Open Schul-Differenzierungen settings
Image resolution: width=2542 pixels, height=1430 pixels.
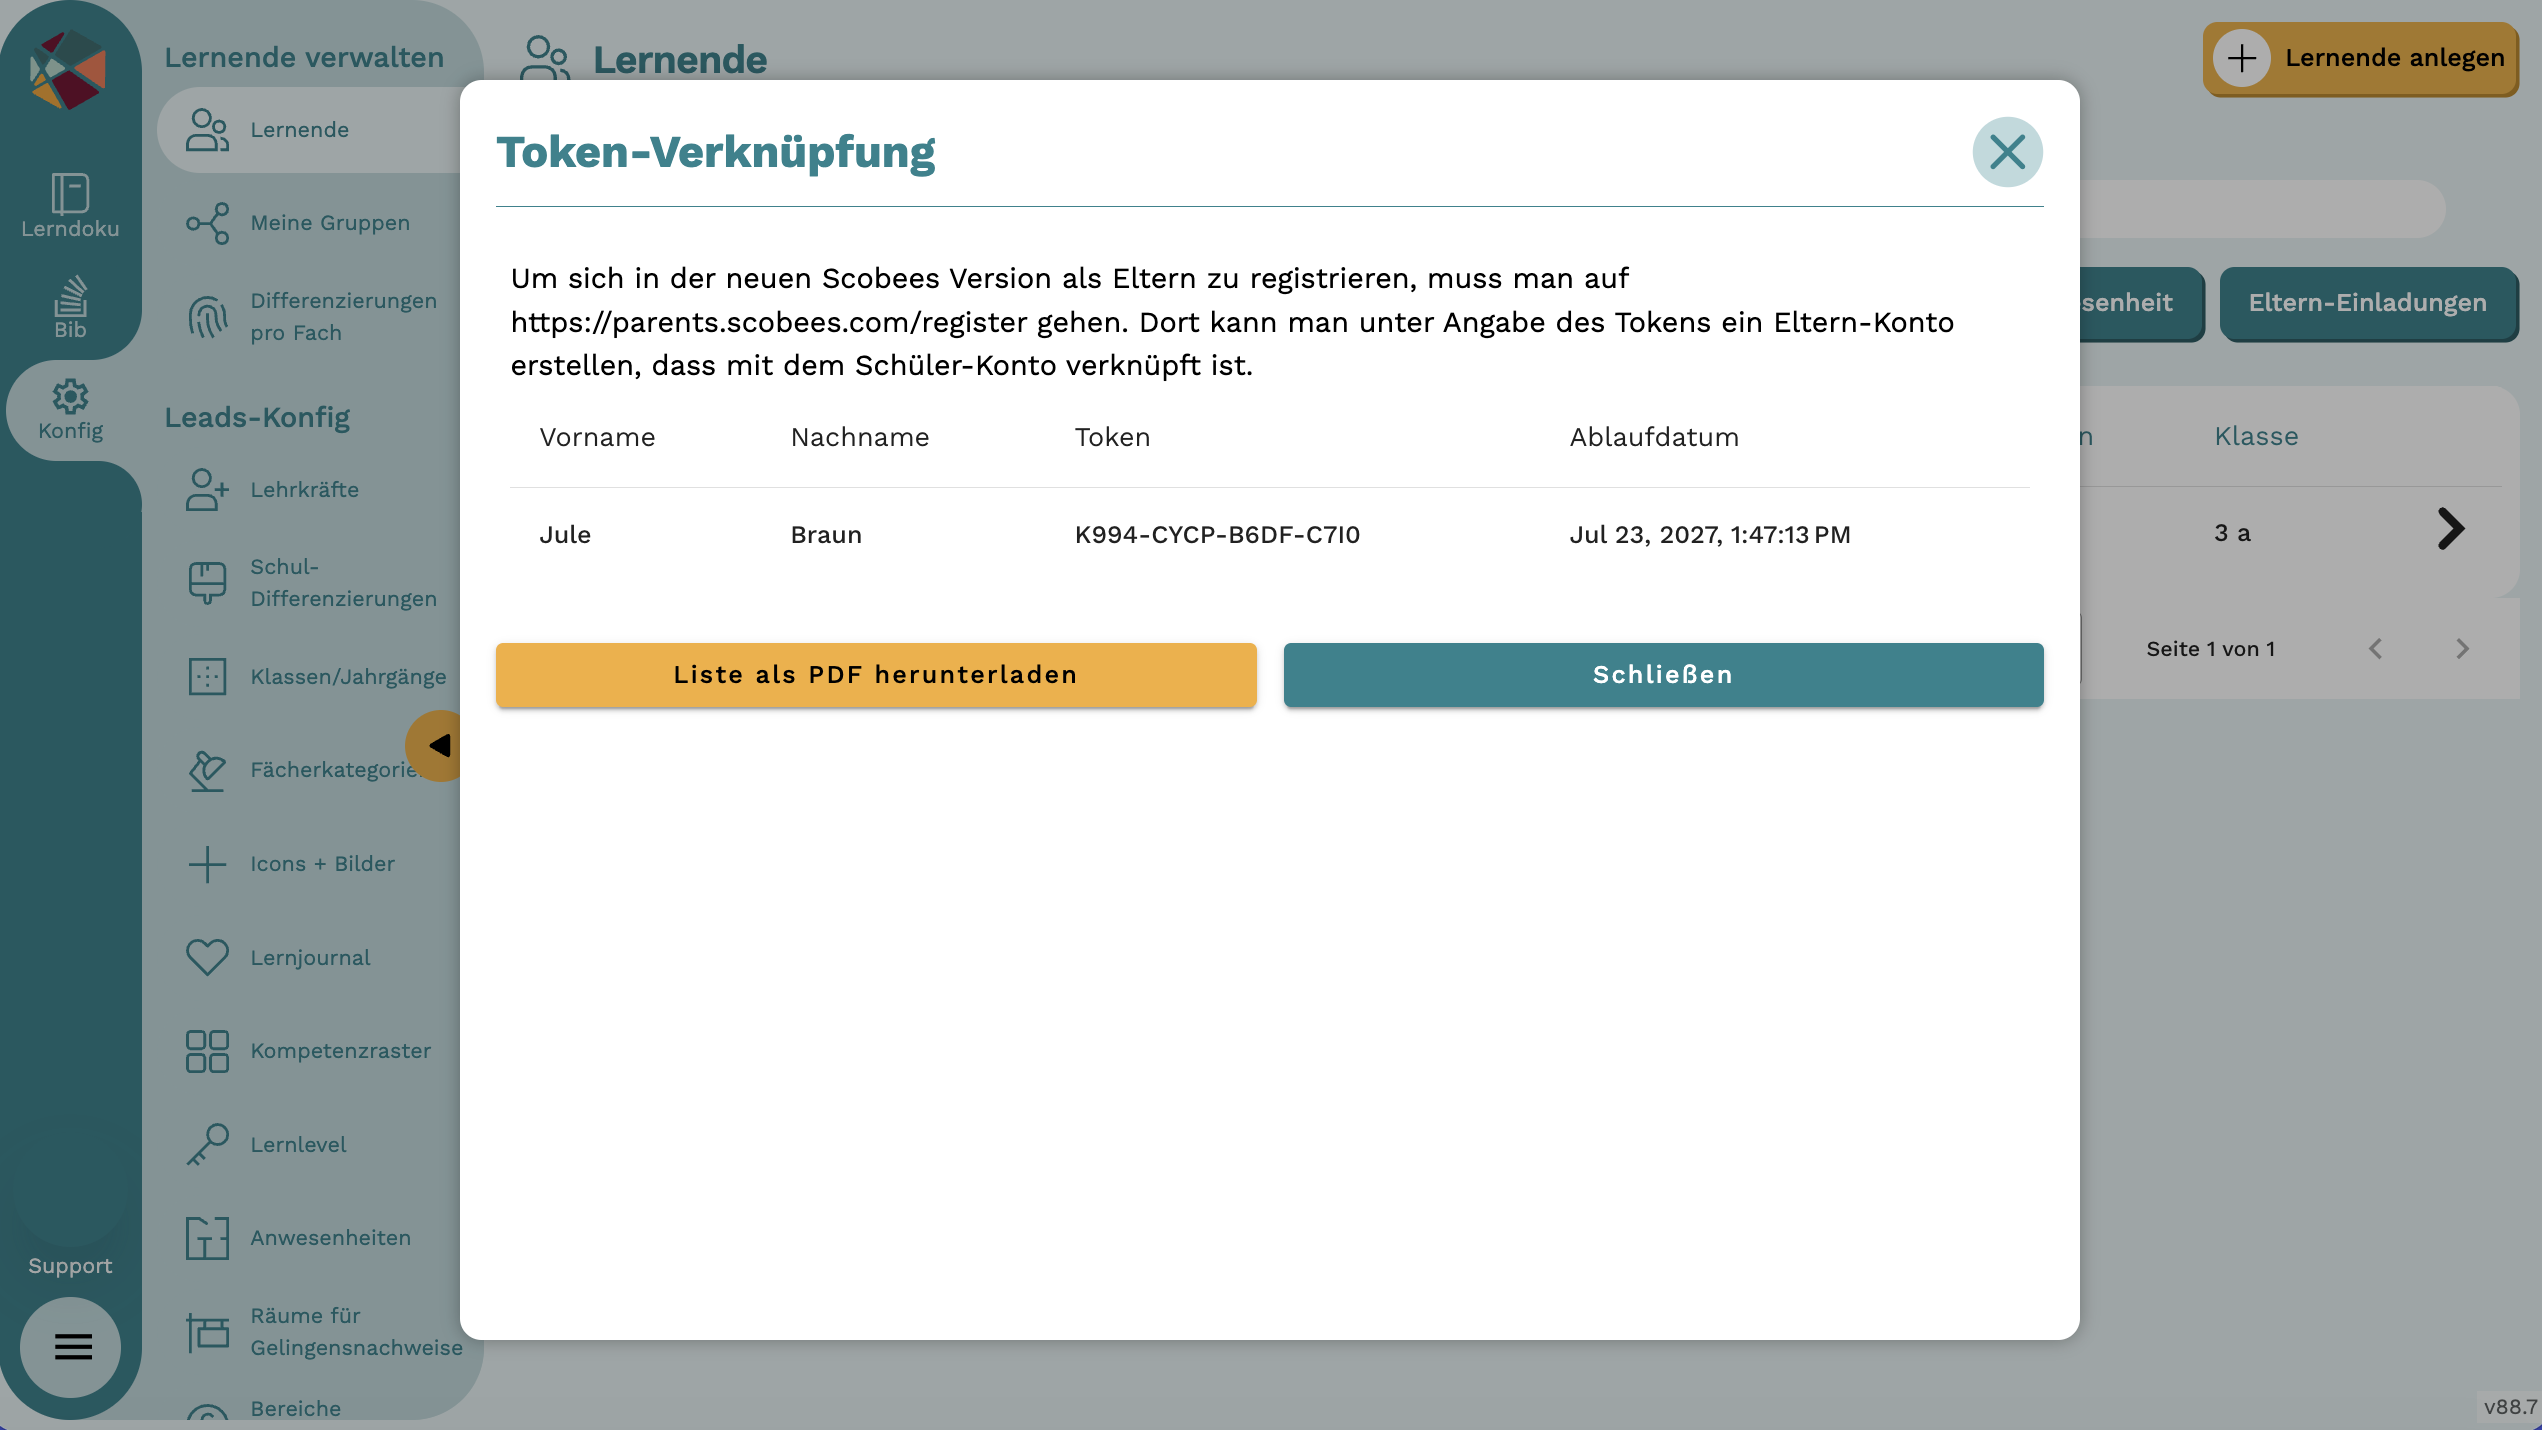[x=310, y=583]
